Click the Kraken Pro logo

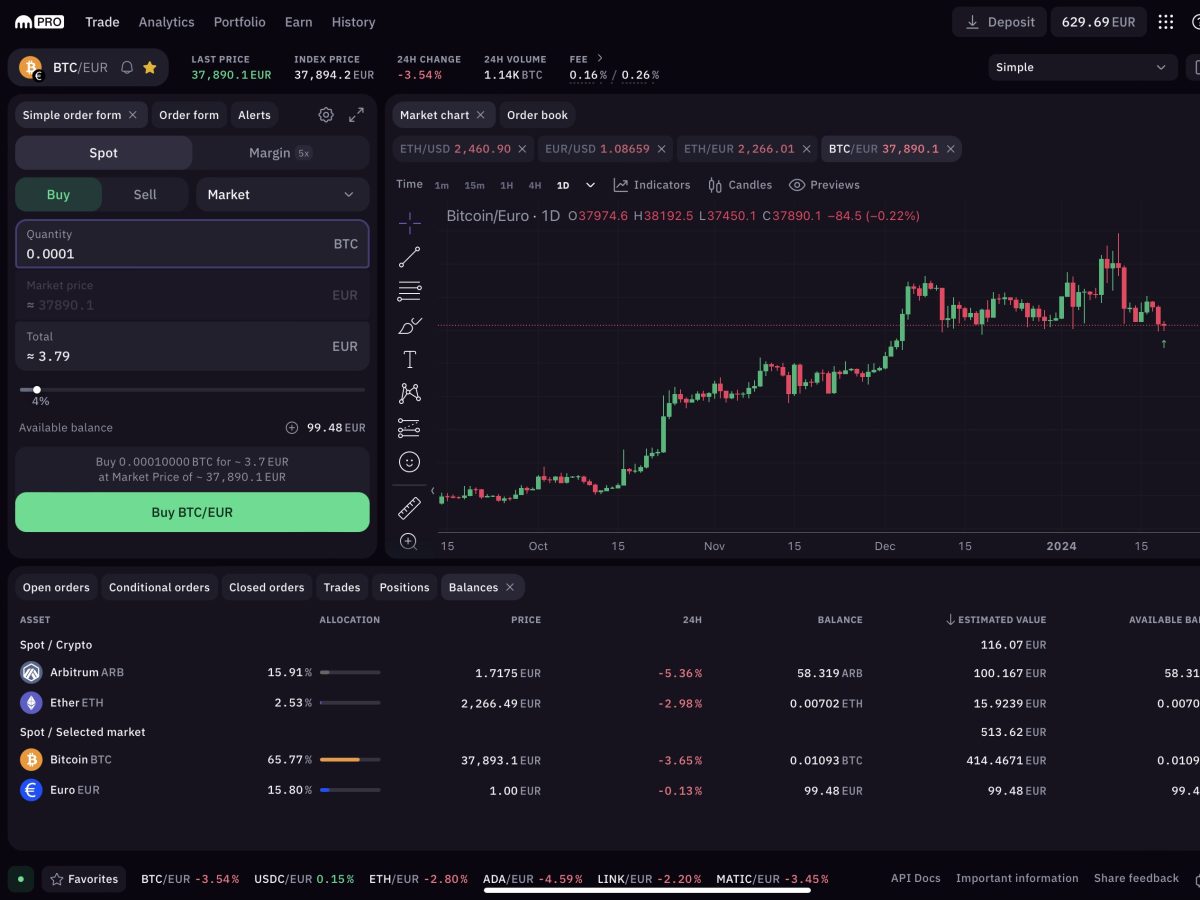(40, 22)
